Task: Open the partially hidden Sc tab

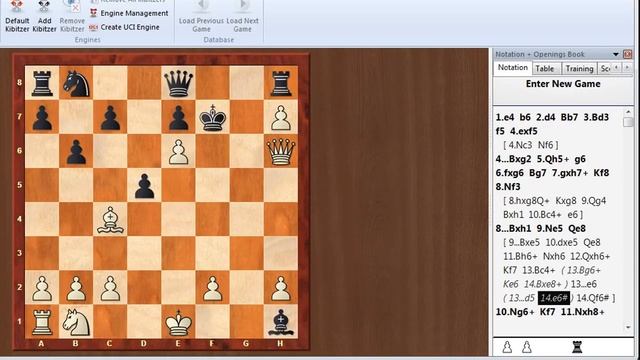Action: point(605,69)
